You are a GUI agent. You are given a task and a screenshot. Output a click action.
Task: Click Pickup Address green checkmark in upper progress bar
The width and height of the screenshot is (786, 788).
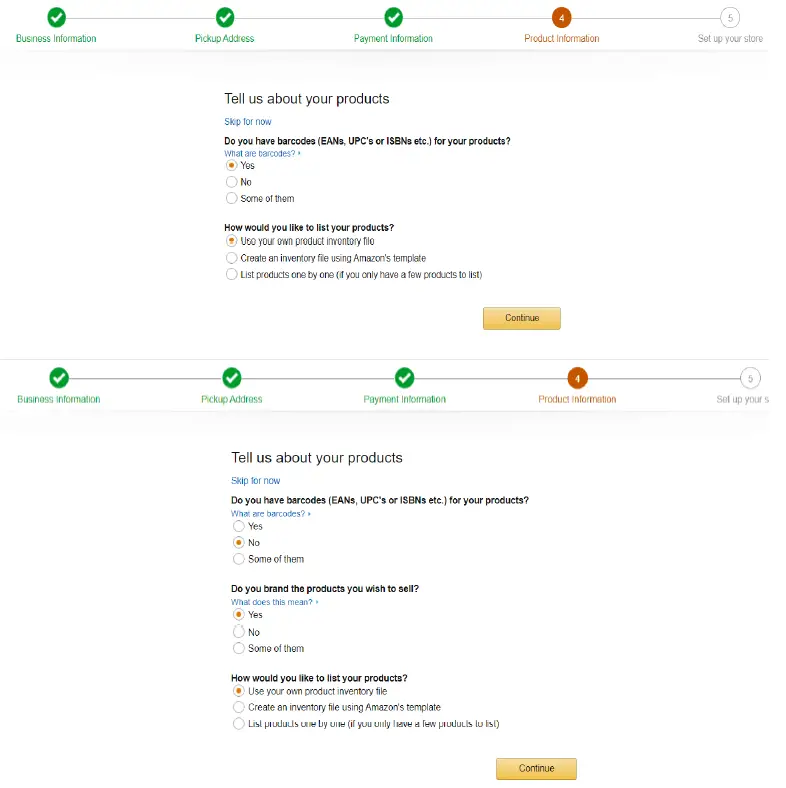225,17
